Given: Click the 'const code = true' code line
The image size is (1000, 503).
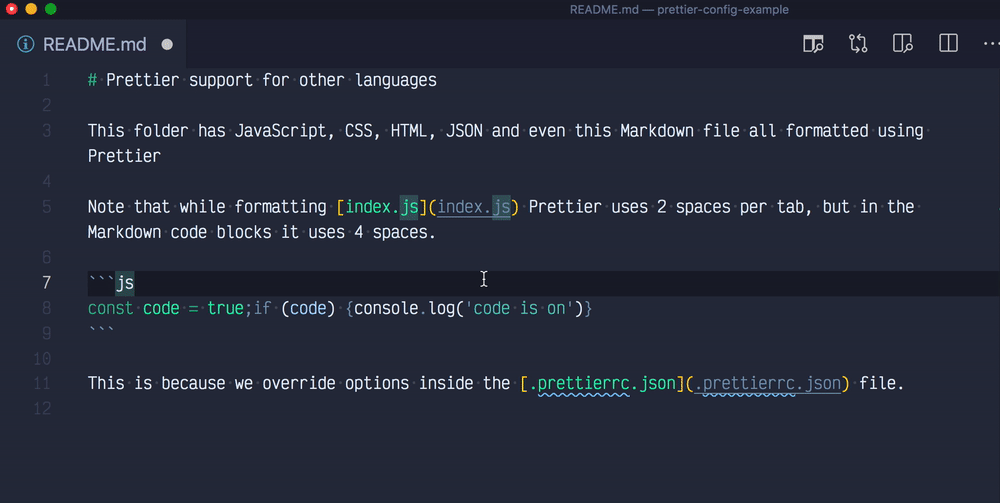Looking at the screenshot, I should click(340, 309).
